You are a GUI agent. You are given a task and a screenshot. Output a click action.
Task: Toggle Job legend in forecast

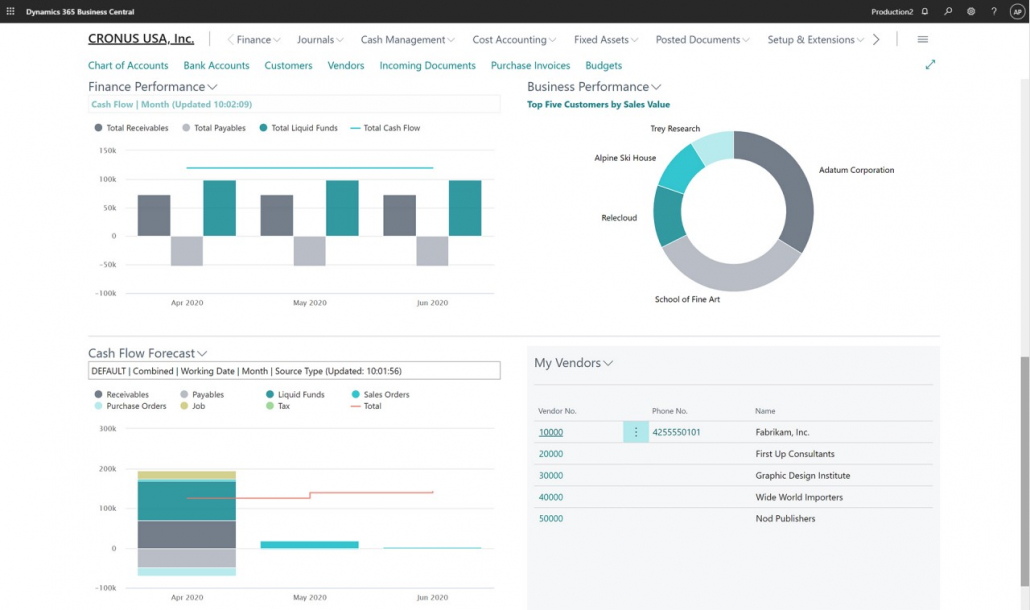click(192, 406)
